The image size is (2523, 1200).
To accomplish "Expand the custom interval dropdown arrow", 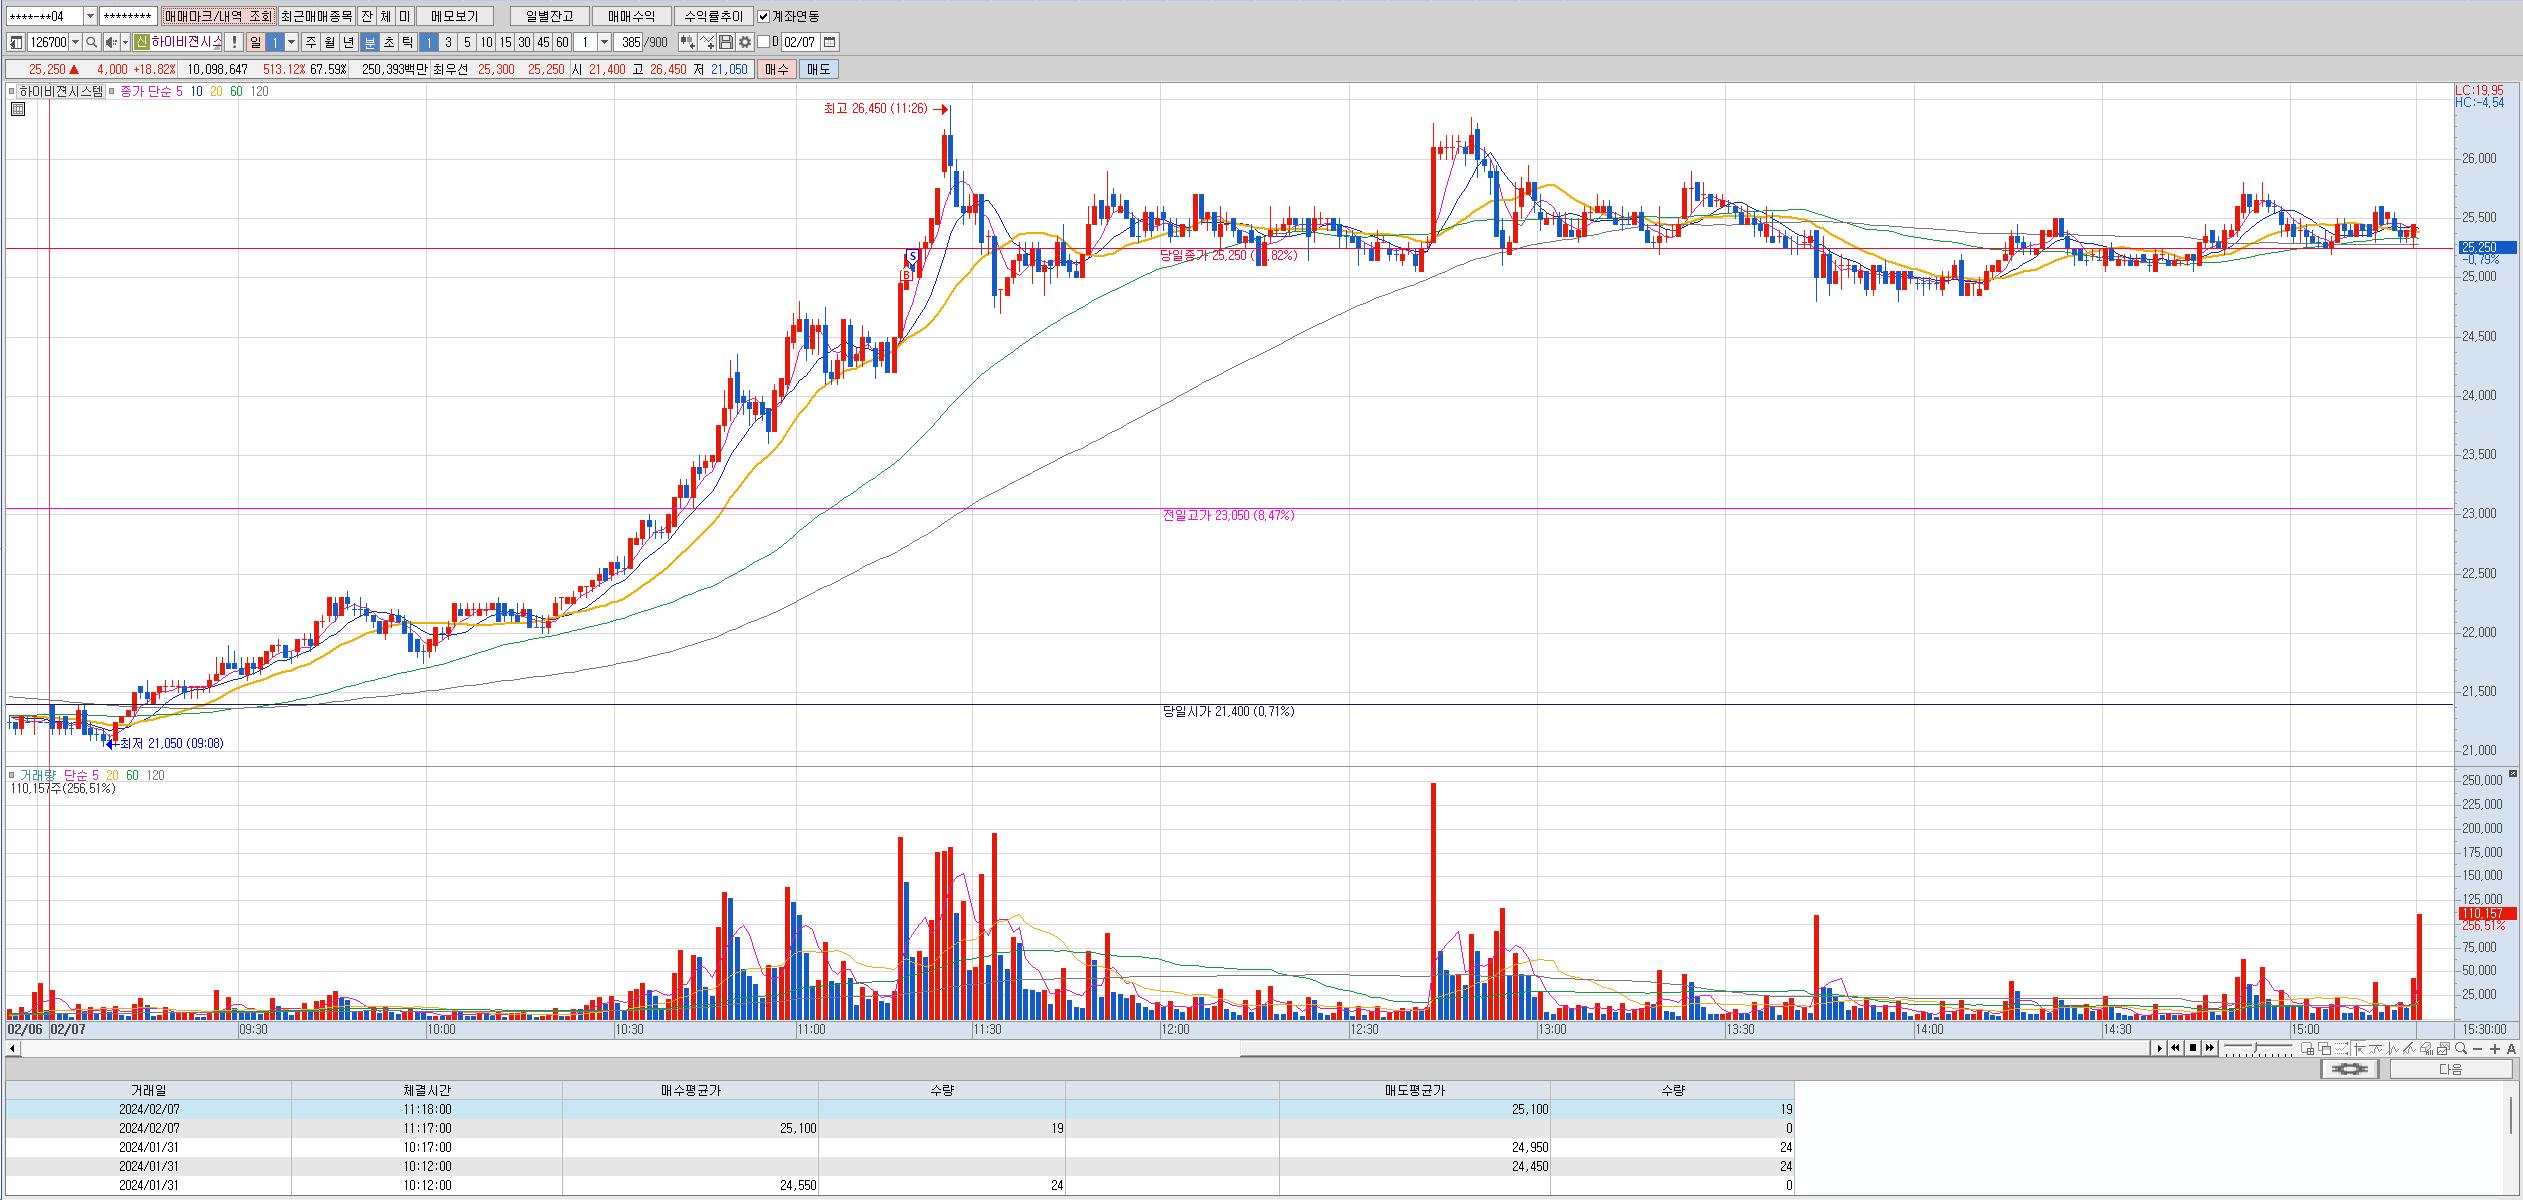I will [x=604, y=42].
